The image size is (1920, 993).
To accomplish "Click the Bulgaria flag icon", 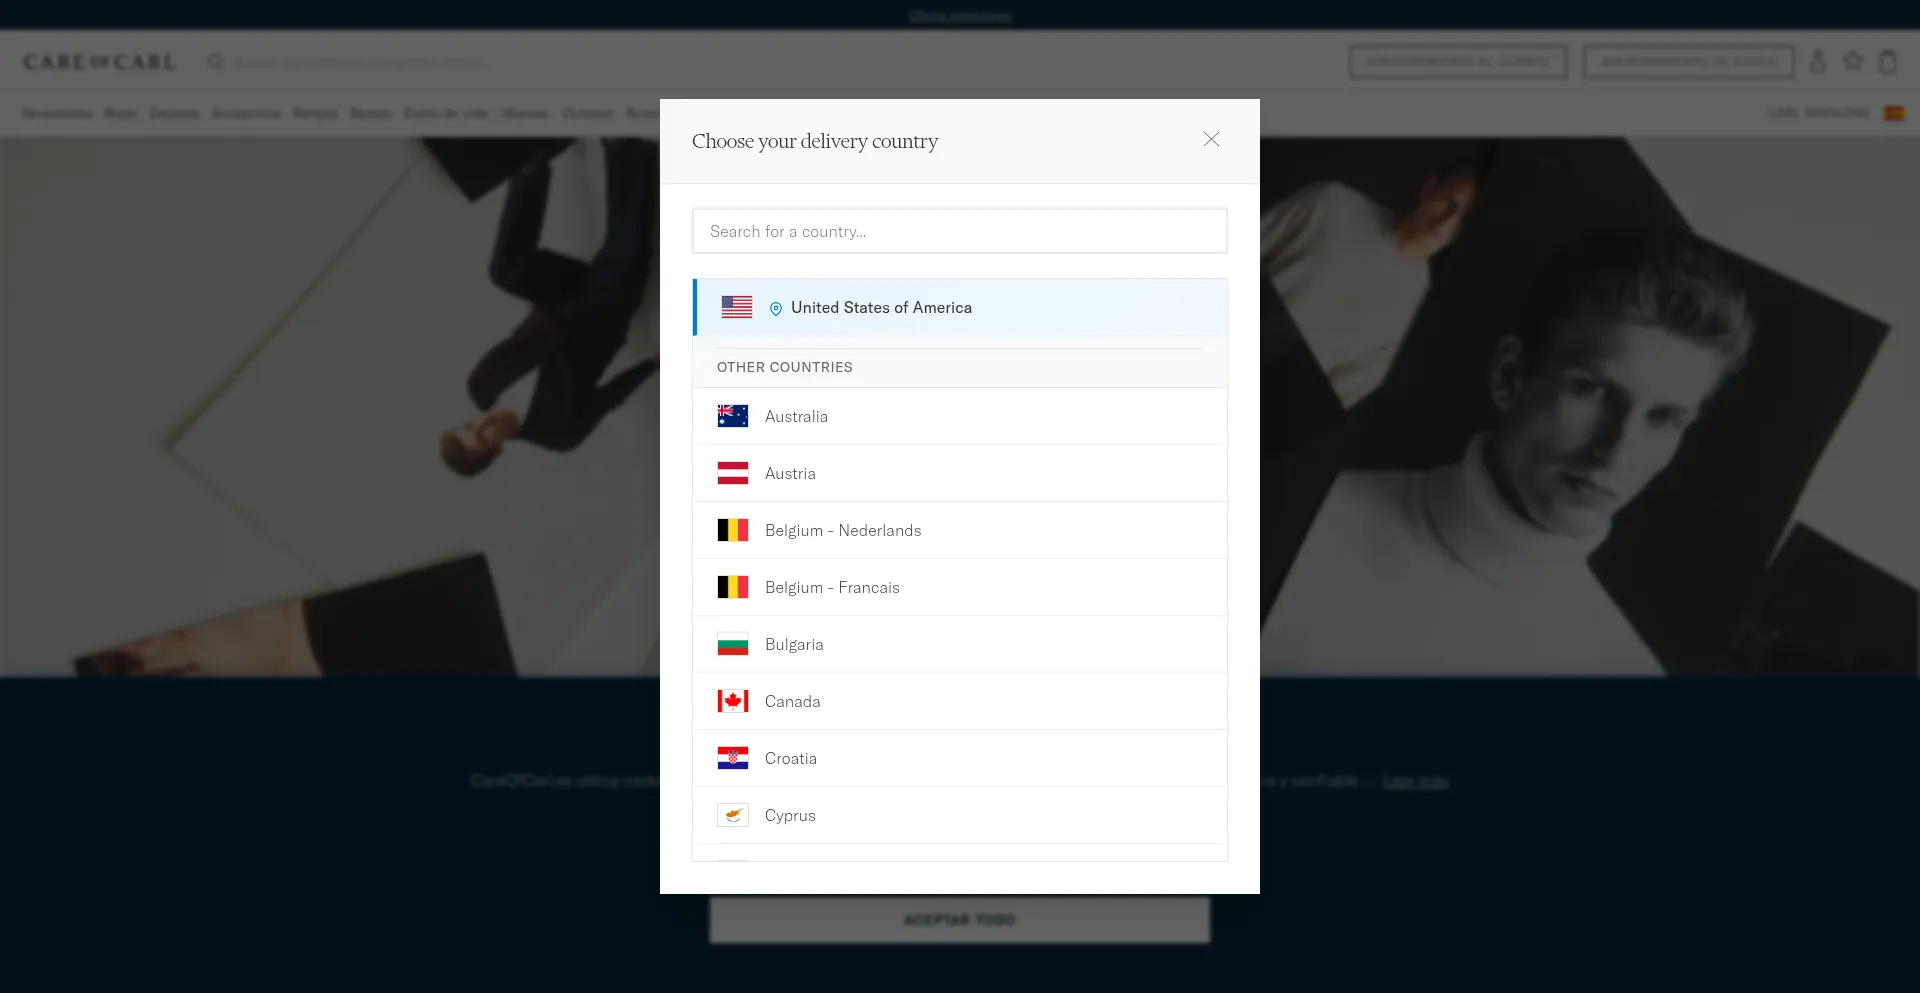I will [733, 644].
